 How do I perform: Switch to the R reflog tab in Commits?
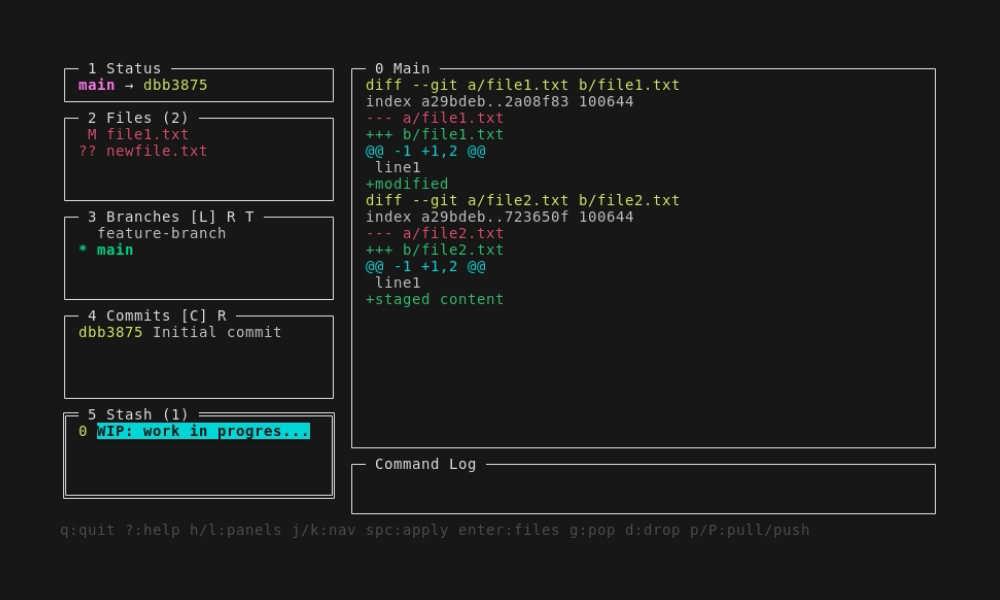[x=221, y=316]
